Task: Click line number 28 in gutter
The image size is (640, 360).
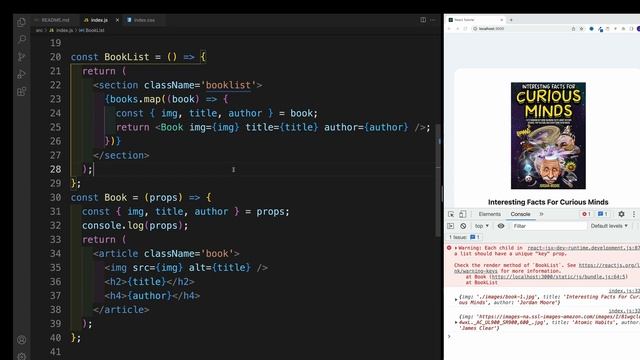Action: tap(56, 169)
